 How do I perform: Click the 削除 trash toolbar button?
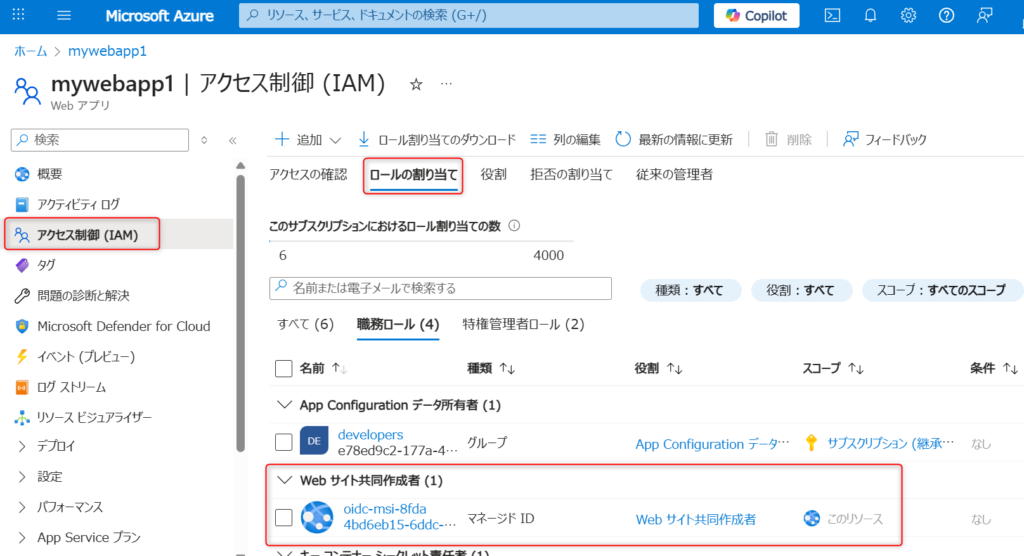(788, 139)
